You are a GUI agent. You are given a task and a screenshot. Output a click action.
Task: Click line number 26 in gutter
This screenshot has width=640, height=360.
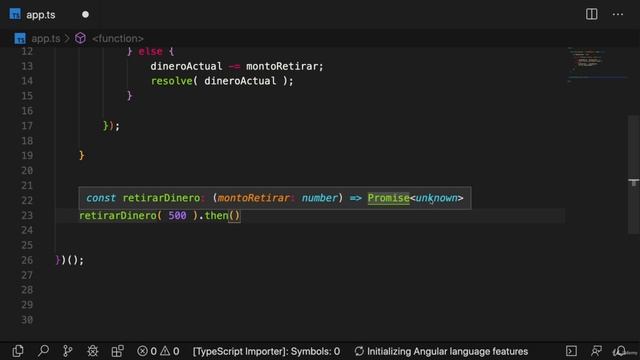(x=27, y=260)
